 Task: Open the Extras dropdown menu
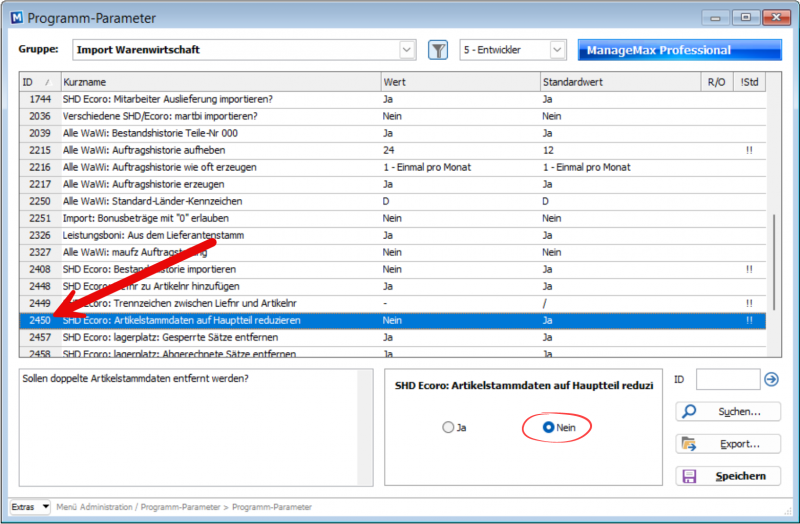point(30,507)
